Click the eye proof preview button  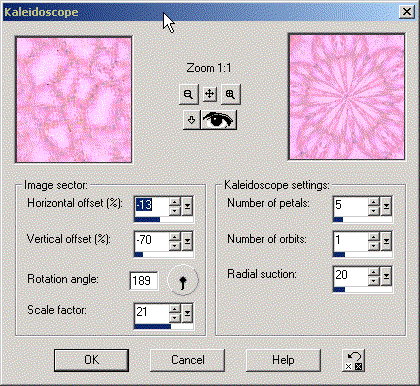(x=218, y=120)
